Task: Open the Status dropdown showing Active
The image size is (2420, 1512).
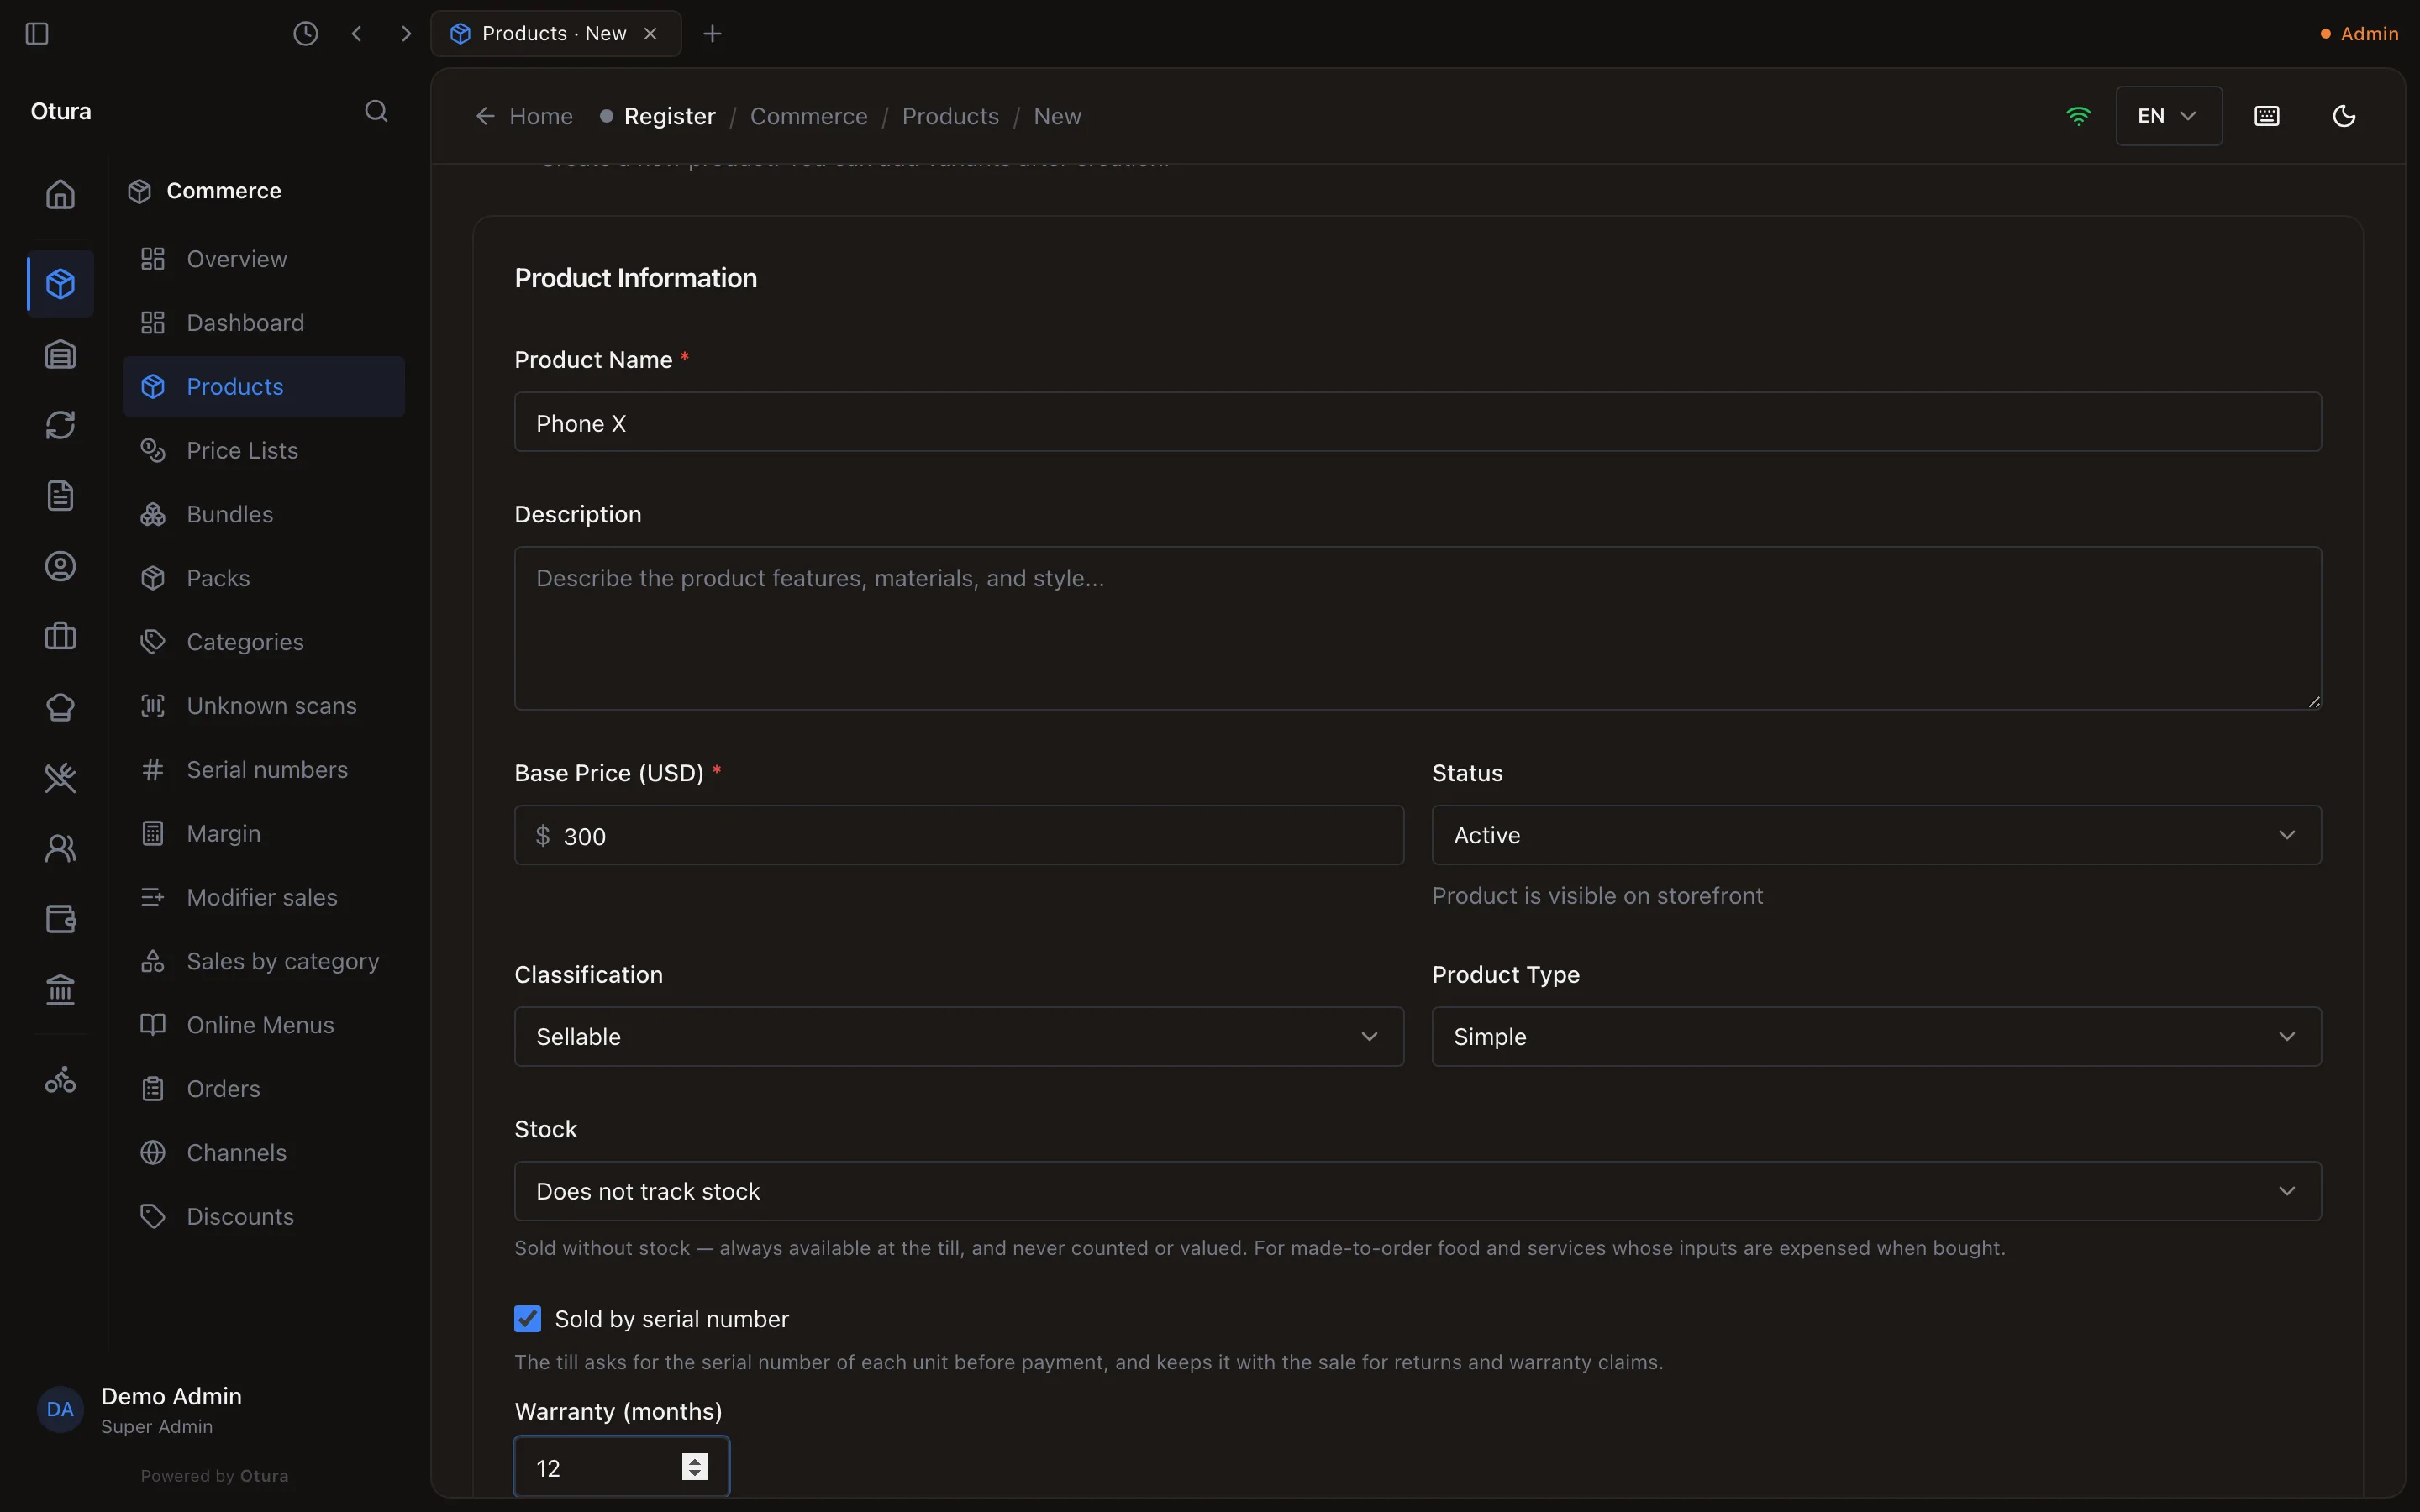Action: tap(1876, 835)
